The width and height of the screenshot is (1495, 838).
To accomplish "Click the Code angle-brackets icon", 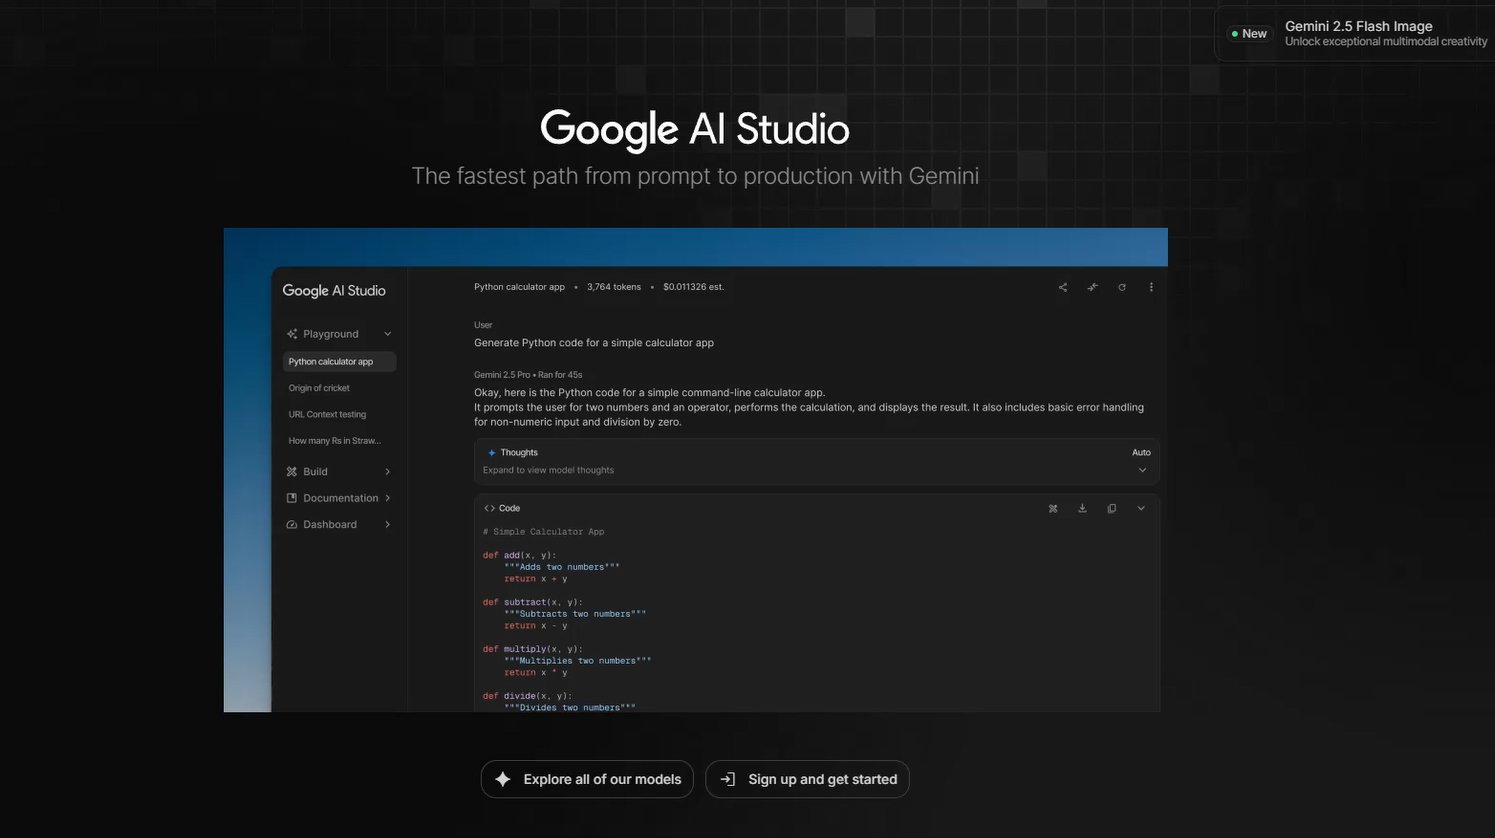I will point(489,508).
